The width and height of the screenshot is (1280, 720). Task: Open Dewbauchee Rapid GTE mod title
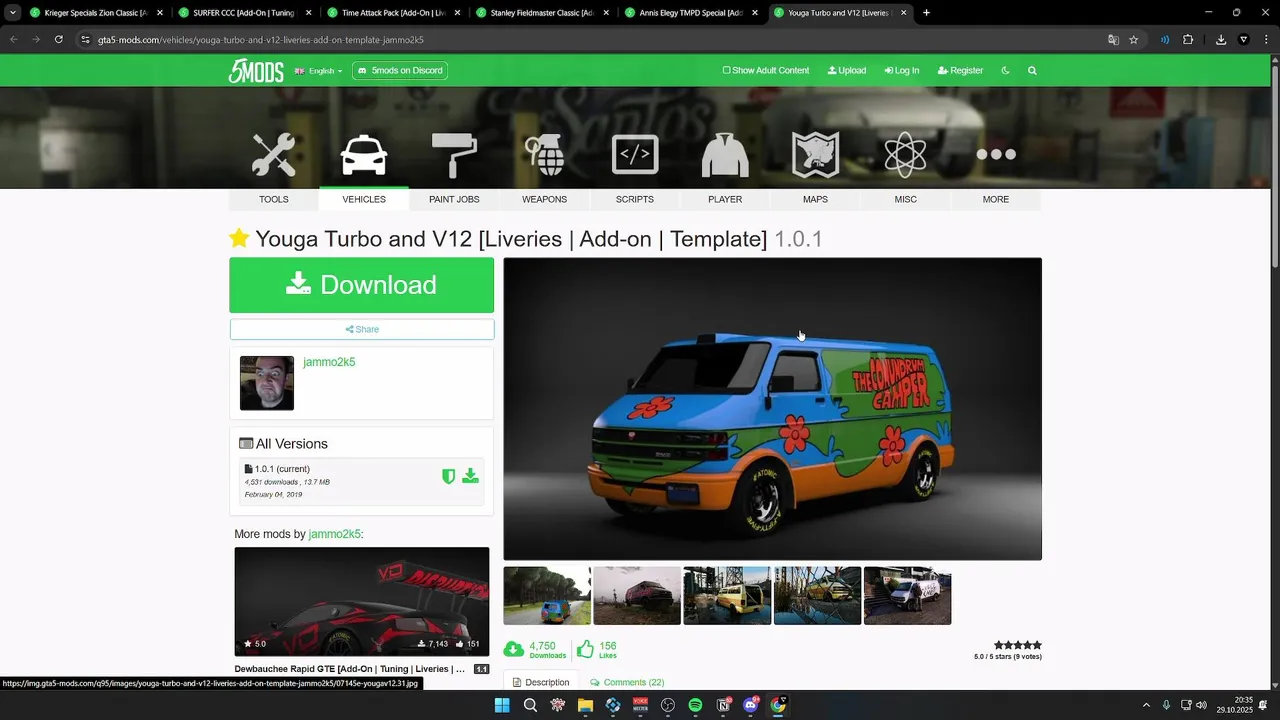coord(350,669)
